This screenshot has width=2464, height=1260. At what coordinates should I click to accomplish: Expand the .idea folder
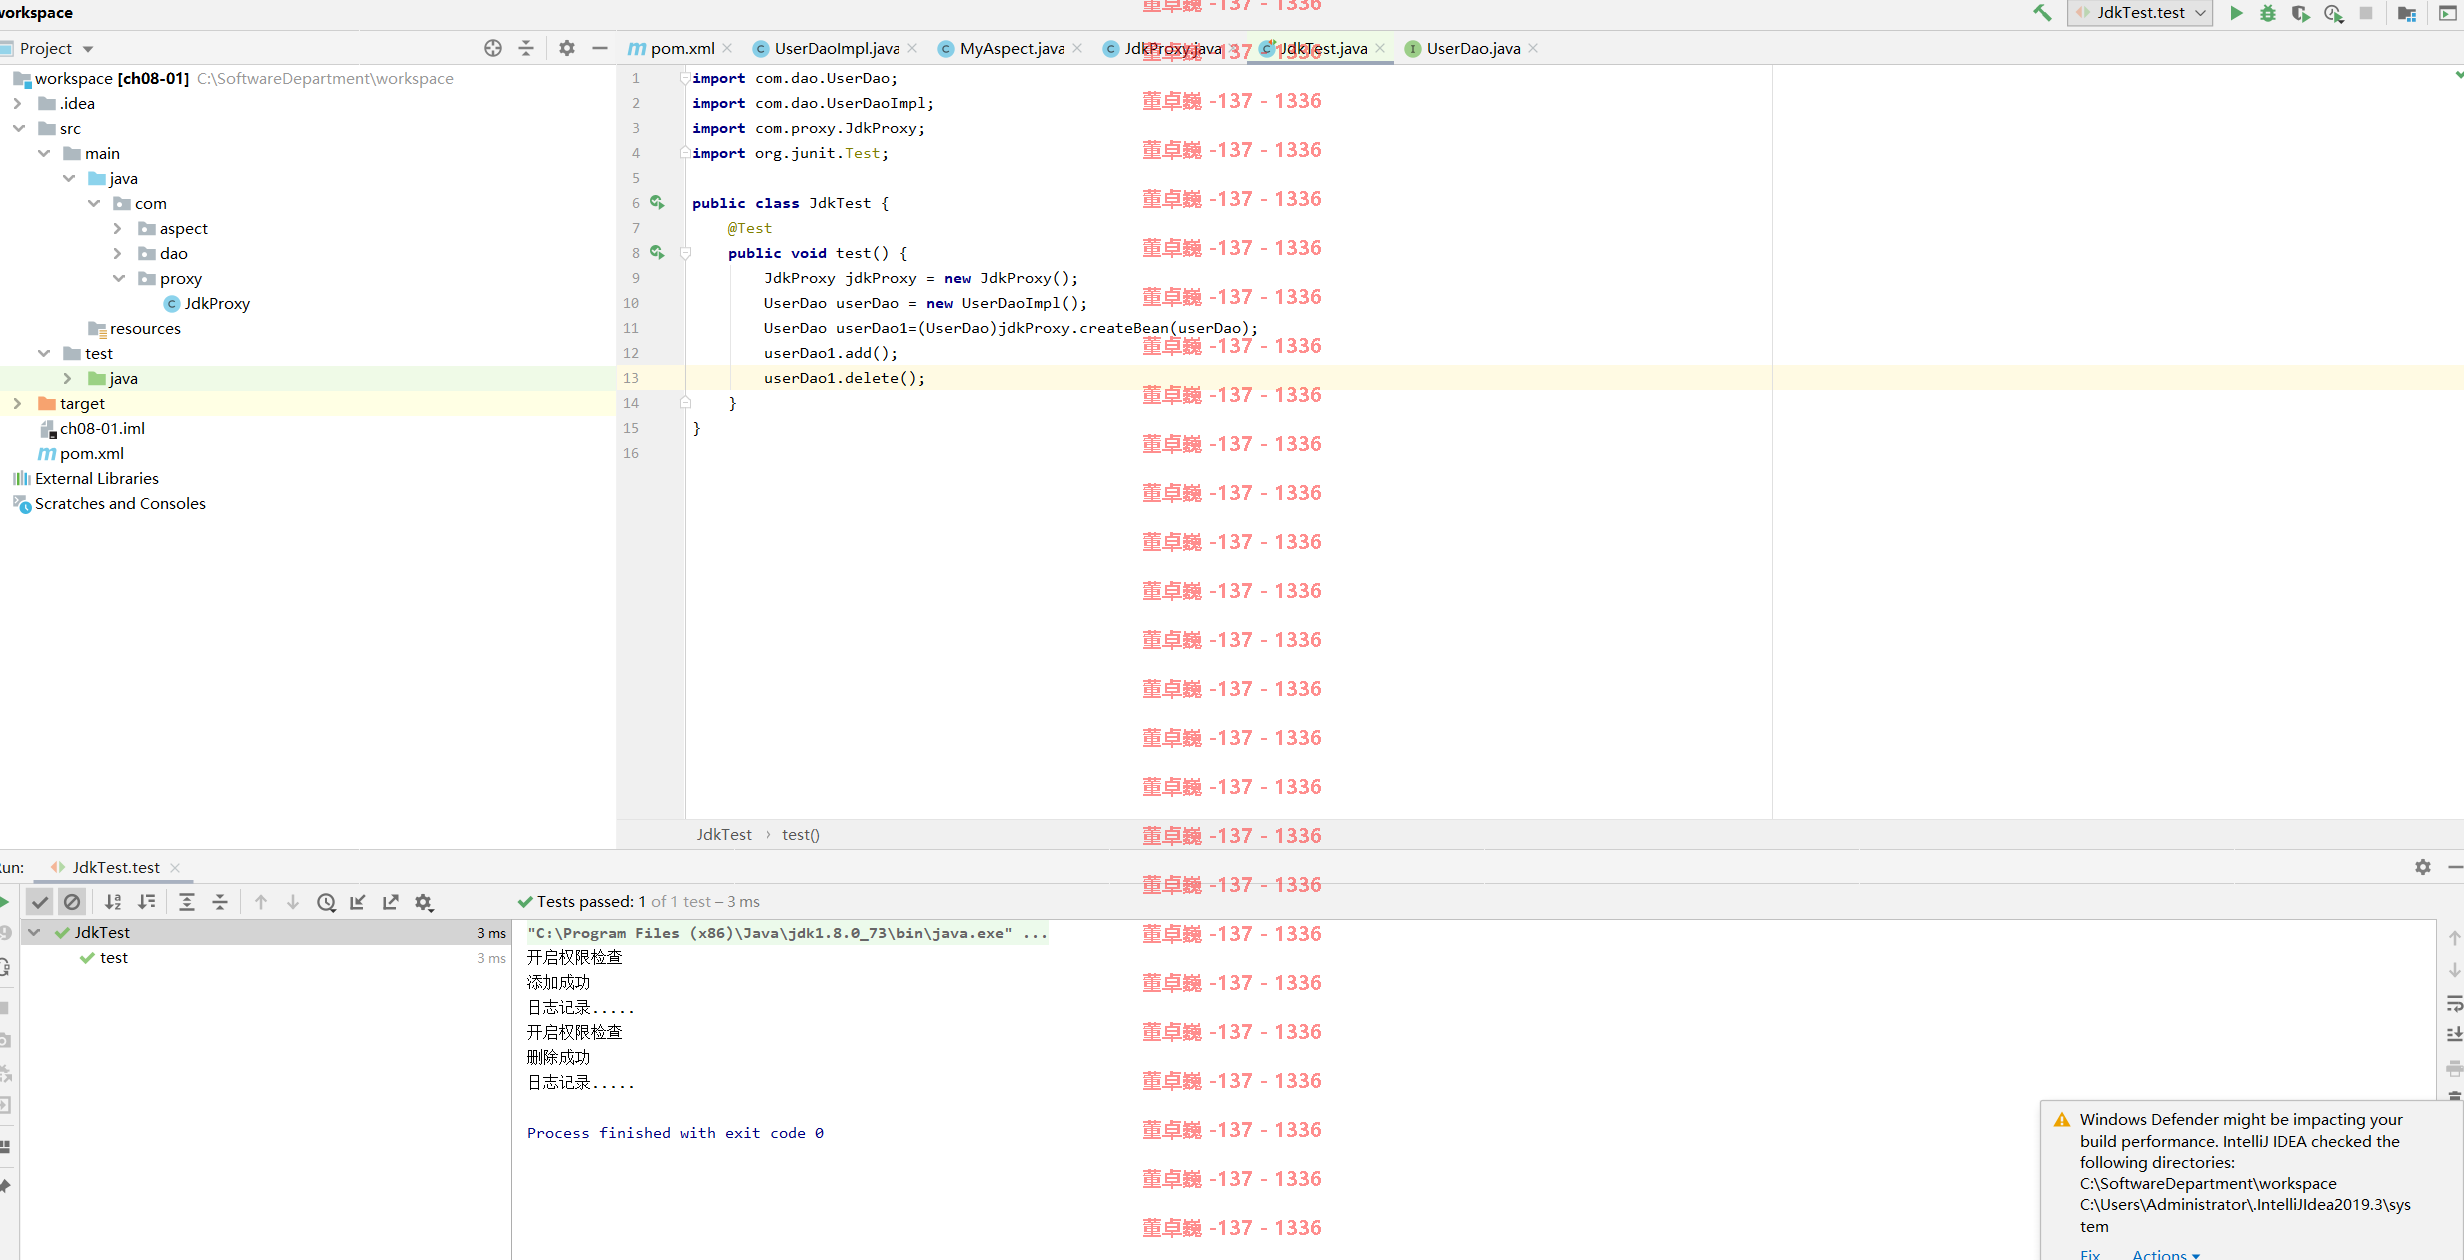[x=17, y=103]
